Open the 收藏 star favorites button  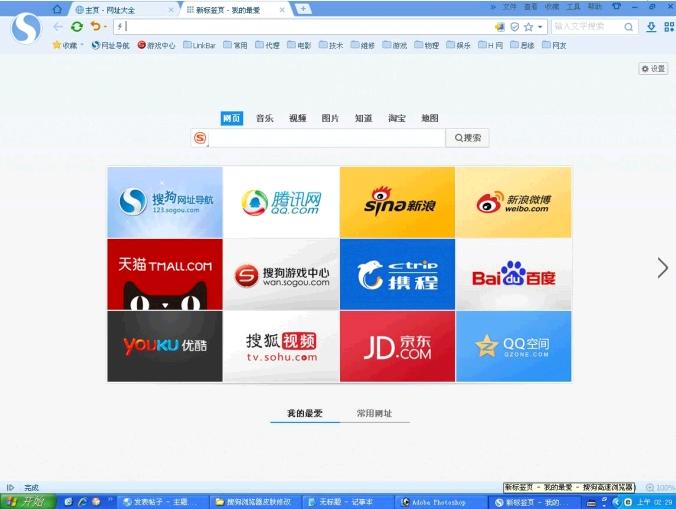[x=66, y=45]
